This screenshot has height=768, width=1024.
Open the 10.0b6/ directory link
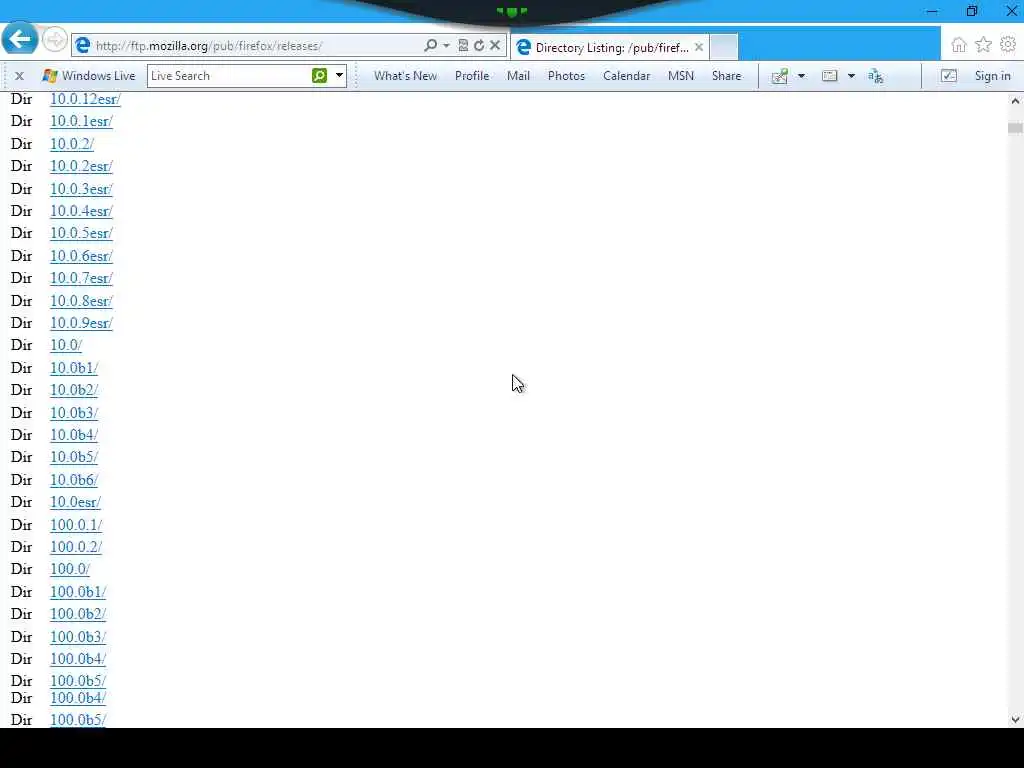coord(74,480)
